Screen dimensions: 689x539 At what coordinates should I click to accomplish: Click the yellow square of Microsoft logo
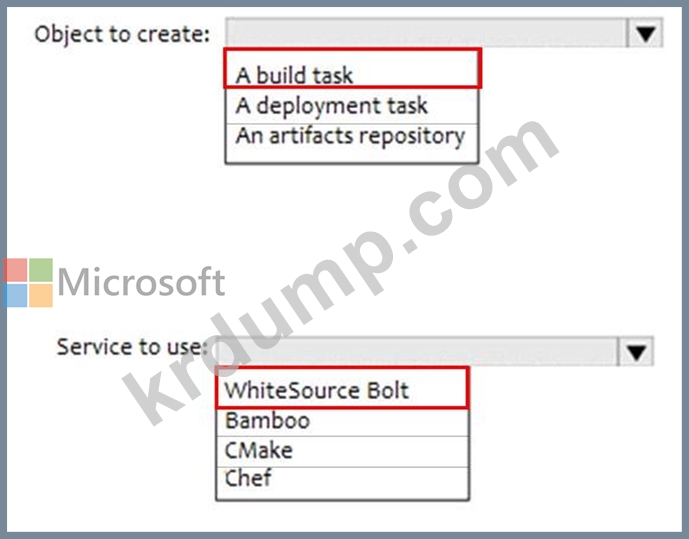tap(40, 295)
